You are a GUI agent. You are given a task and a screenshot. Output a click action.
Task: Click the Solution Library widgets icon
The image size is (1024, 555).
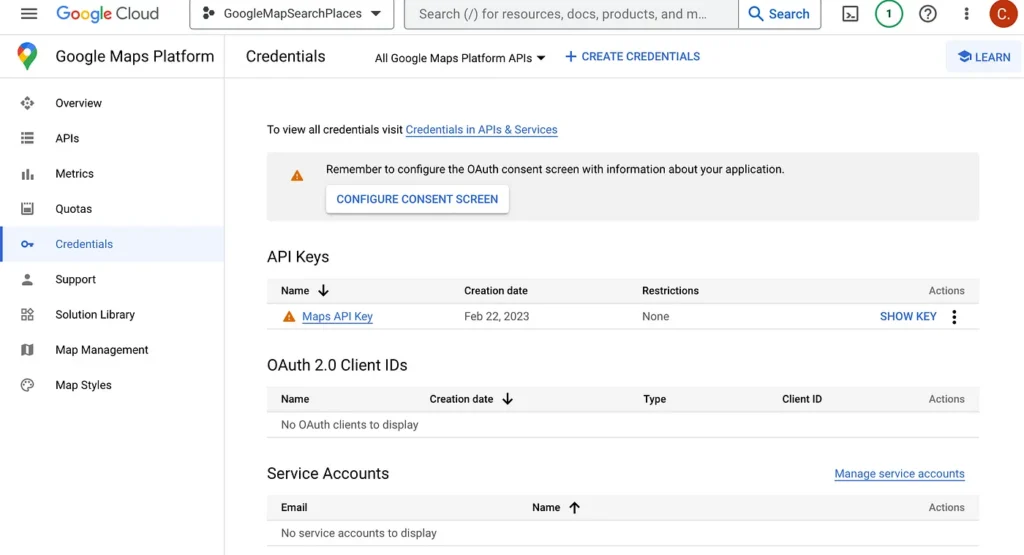click(x=27, y=315)
